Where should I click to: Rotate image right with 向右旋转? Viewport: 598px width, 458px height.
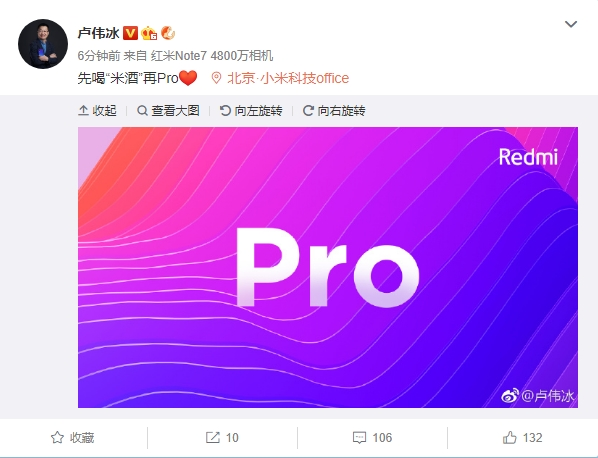click(x=334, y=111)
